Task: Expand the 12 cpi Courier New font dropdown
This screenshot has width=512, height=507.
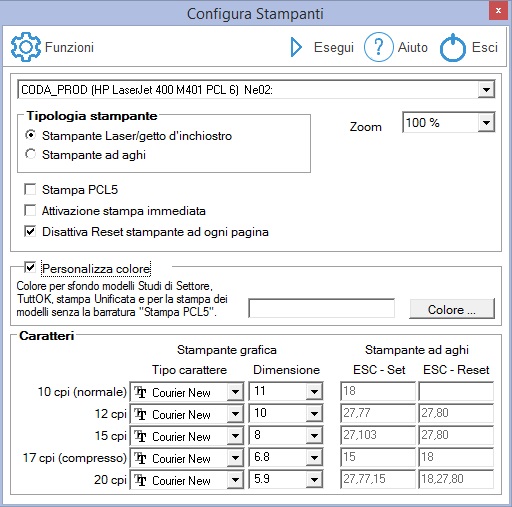Action: [235, 414]
